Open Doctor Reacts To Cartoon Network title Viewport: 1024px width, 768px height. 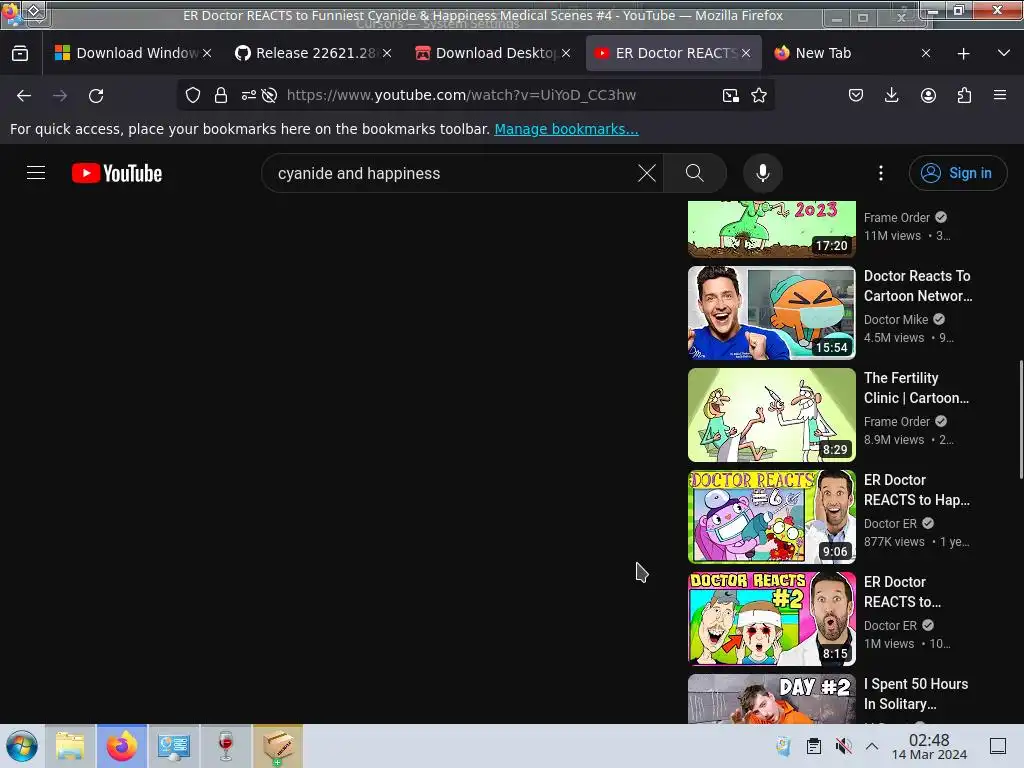918,286
